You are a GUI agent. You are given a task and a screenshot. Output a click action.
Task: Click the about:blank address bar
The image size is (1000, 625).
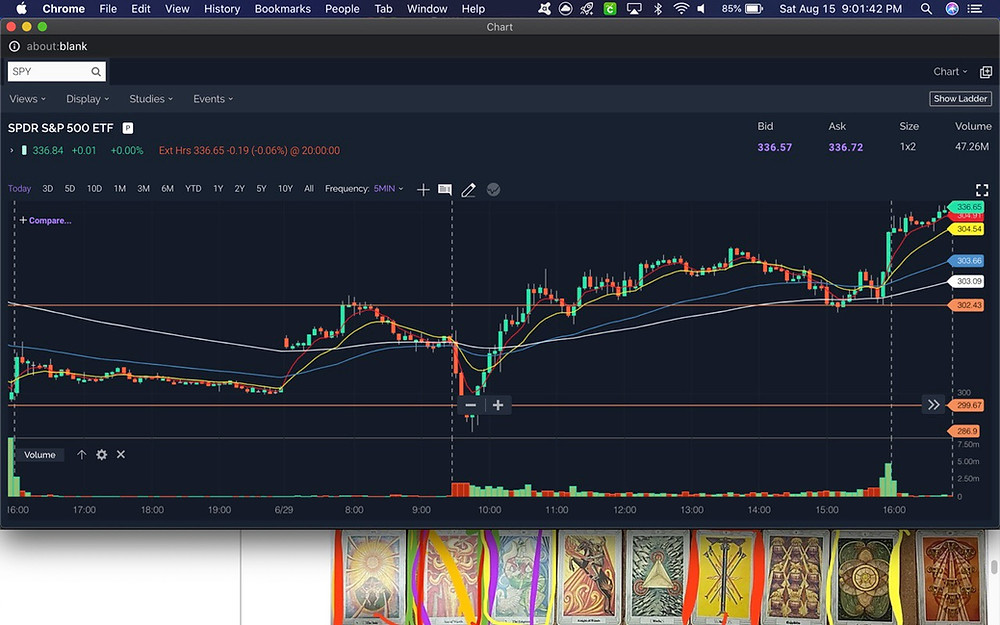click(x=57, y=47)
